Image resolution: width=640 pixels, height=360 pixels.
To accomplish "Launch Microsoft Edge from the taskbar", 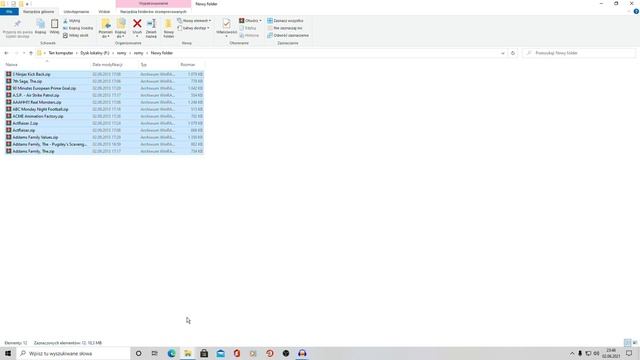I will 171,353.
